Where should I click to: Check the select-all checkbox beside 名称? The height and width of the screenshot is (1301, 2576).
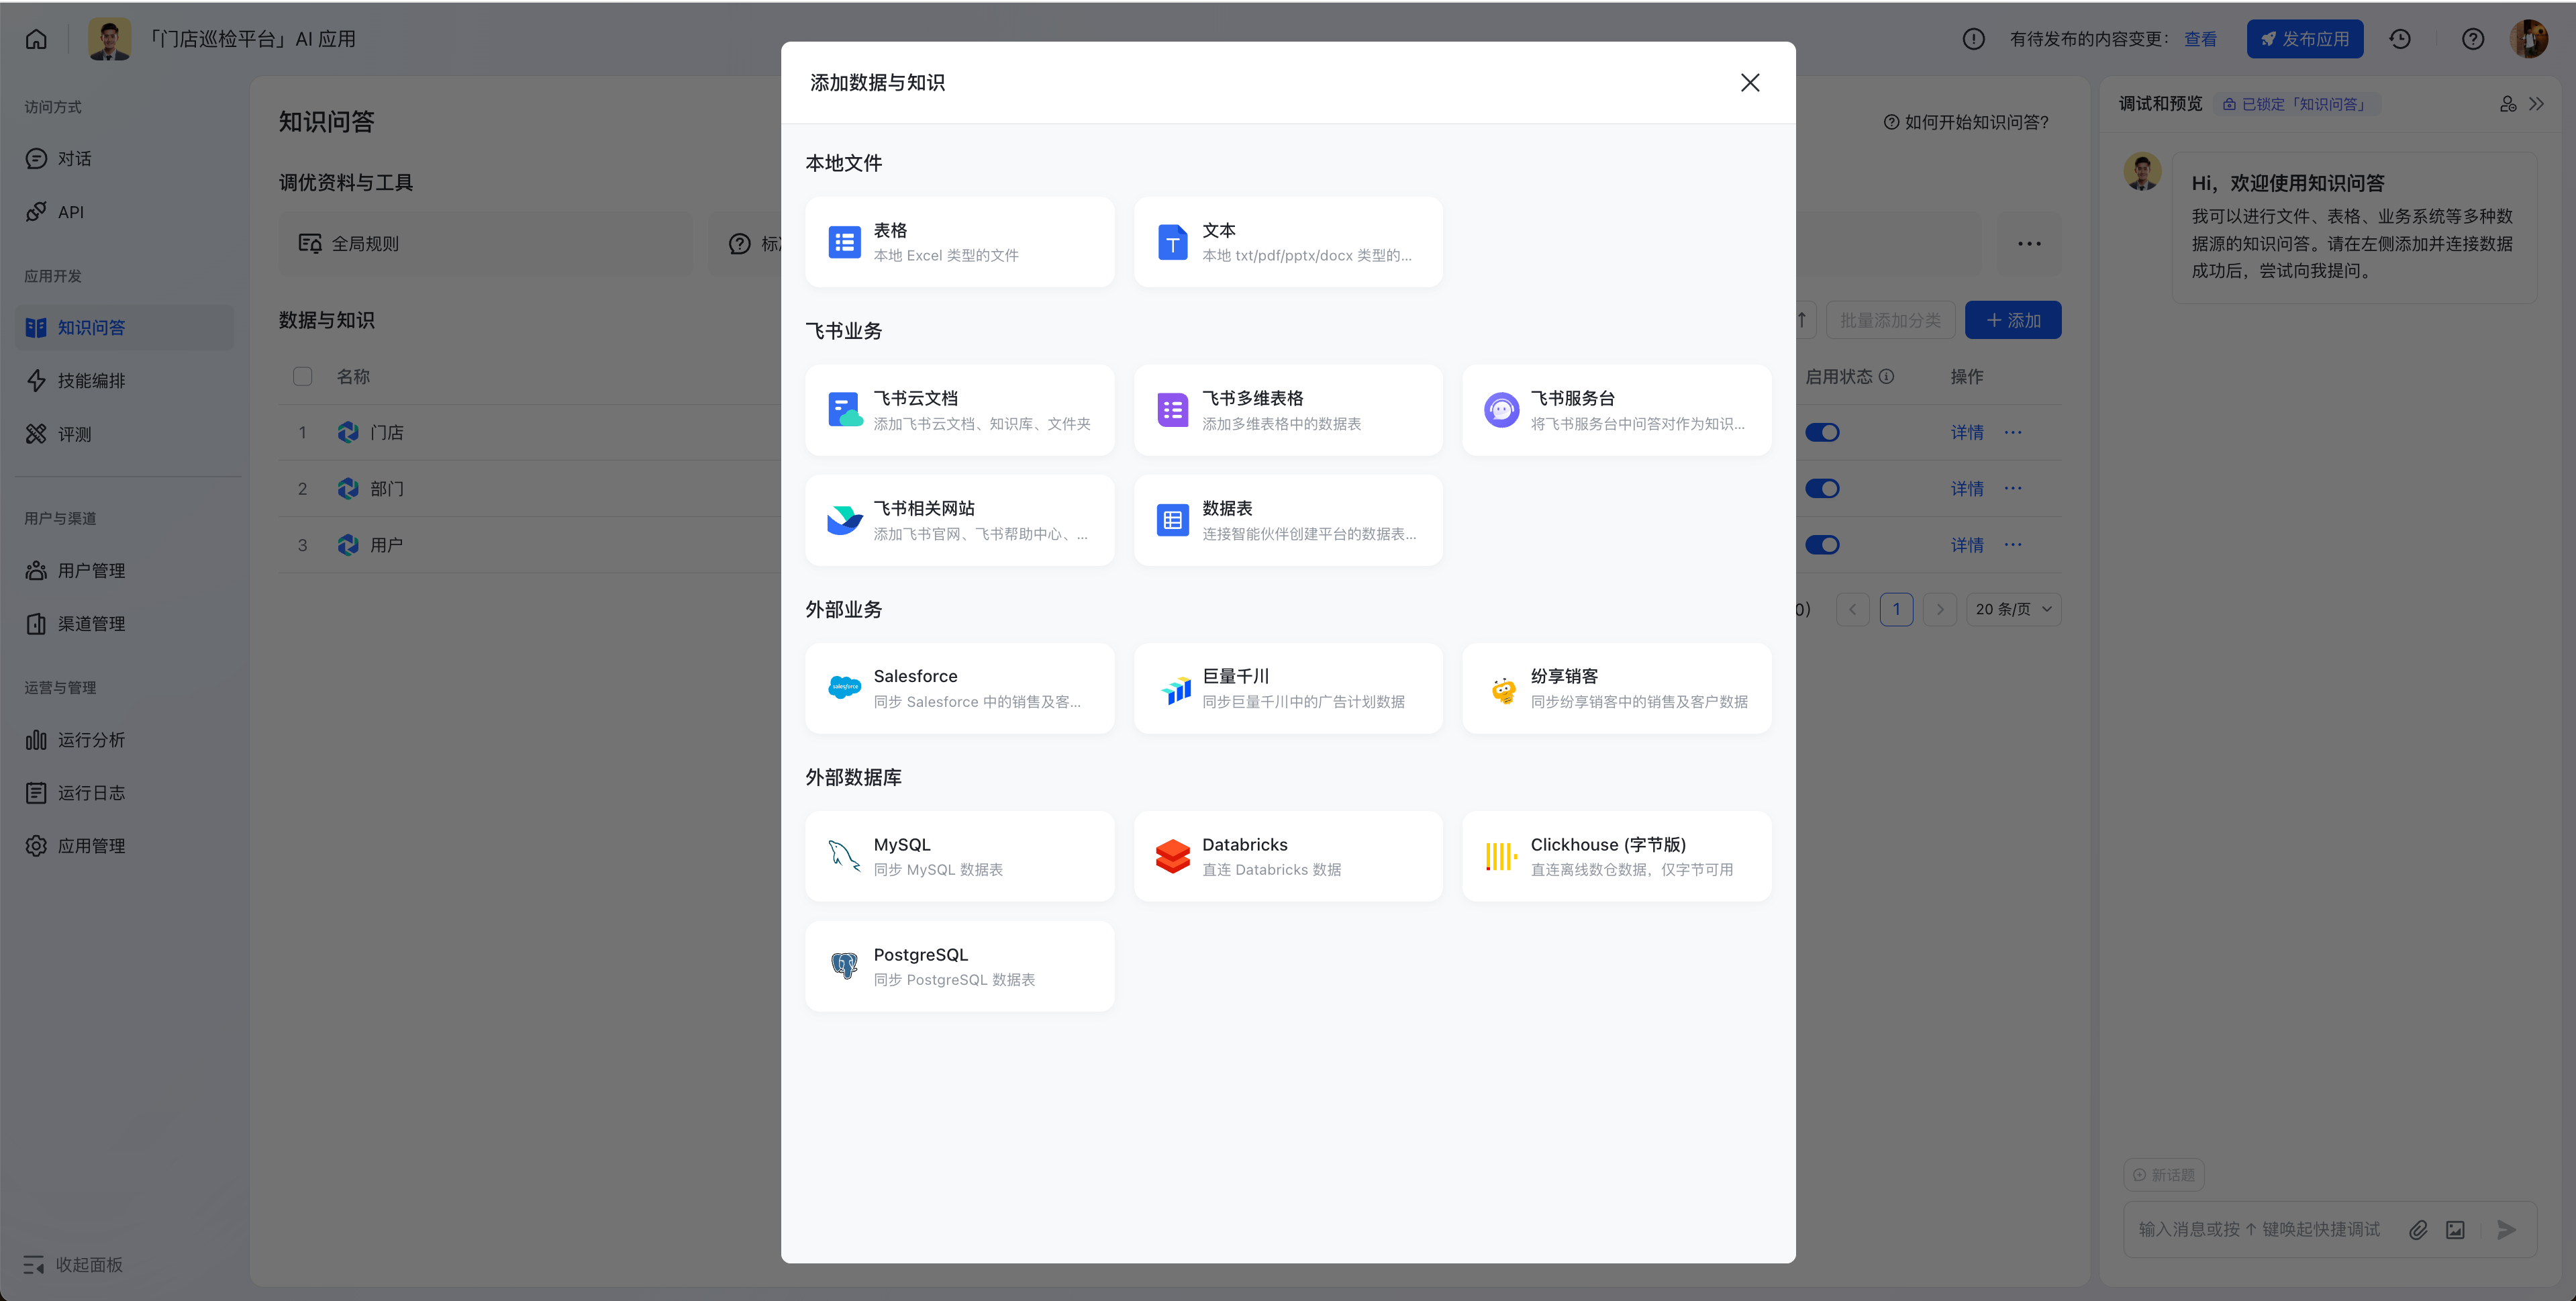tap(302, 376)
